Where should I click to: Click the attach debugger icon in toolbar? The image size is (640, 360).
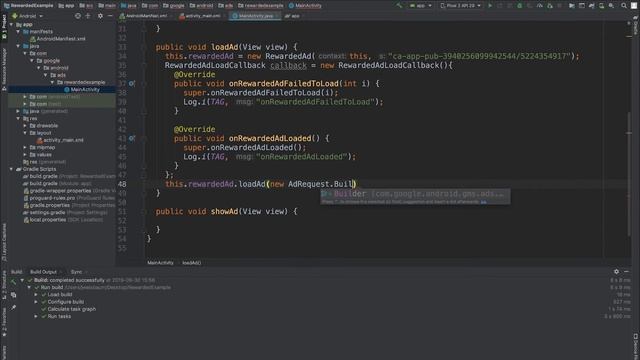tap(550, 6)
